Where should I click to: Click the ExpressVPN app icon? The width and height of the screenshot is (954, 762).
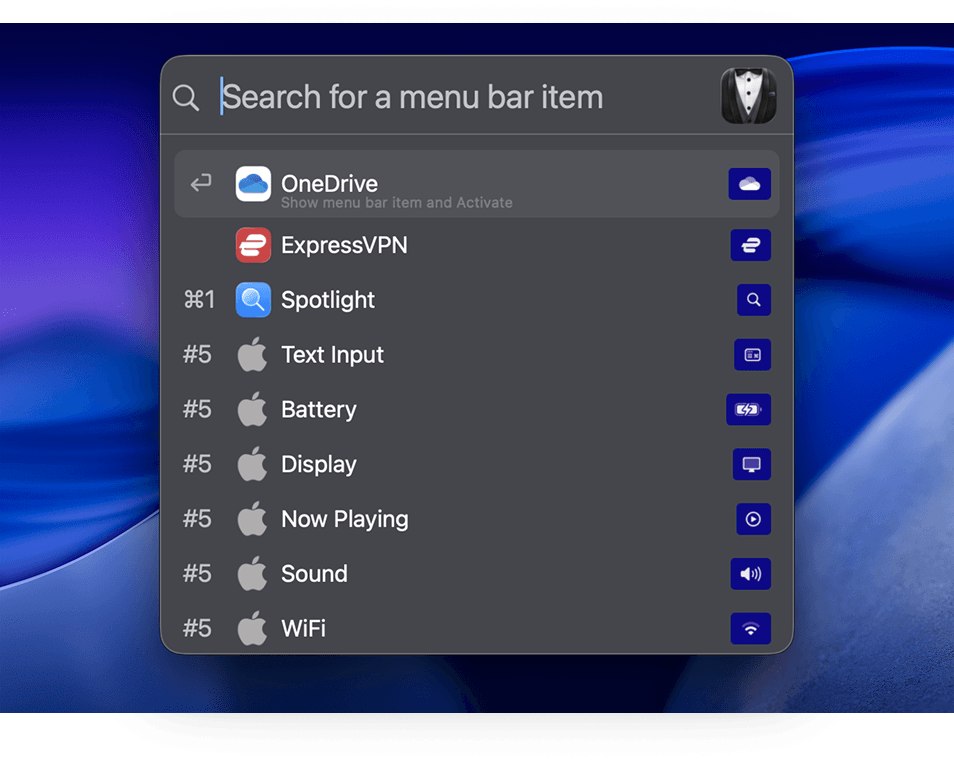pos(253,245)
